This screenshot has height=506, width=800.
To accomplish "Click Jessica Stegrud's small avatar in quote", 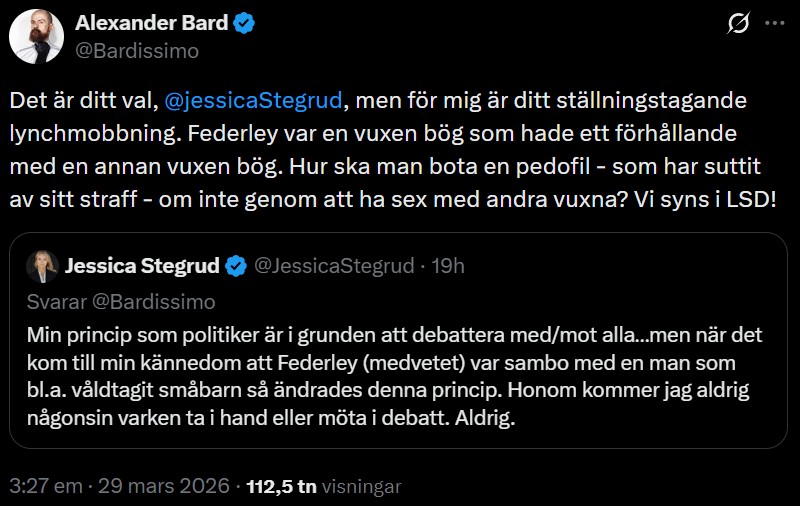I will click(41, 267).
